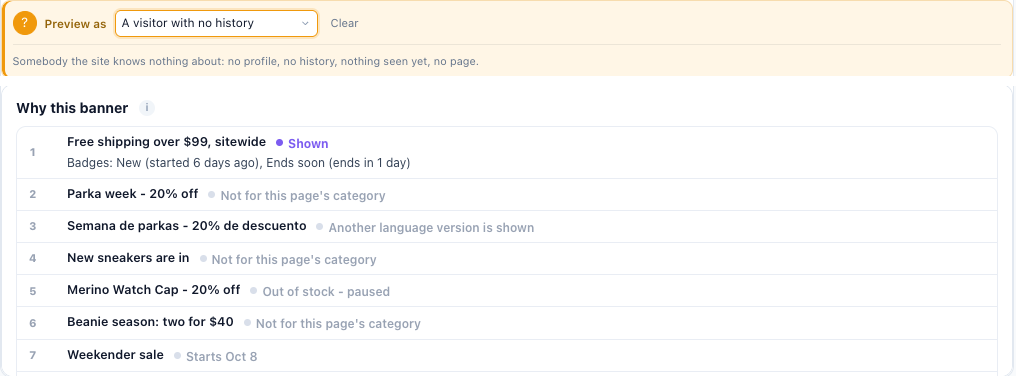Screen dimensions: 1016x376
Task: Click the visitor description text under Preview as
Action: click(246, 62)
